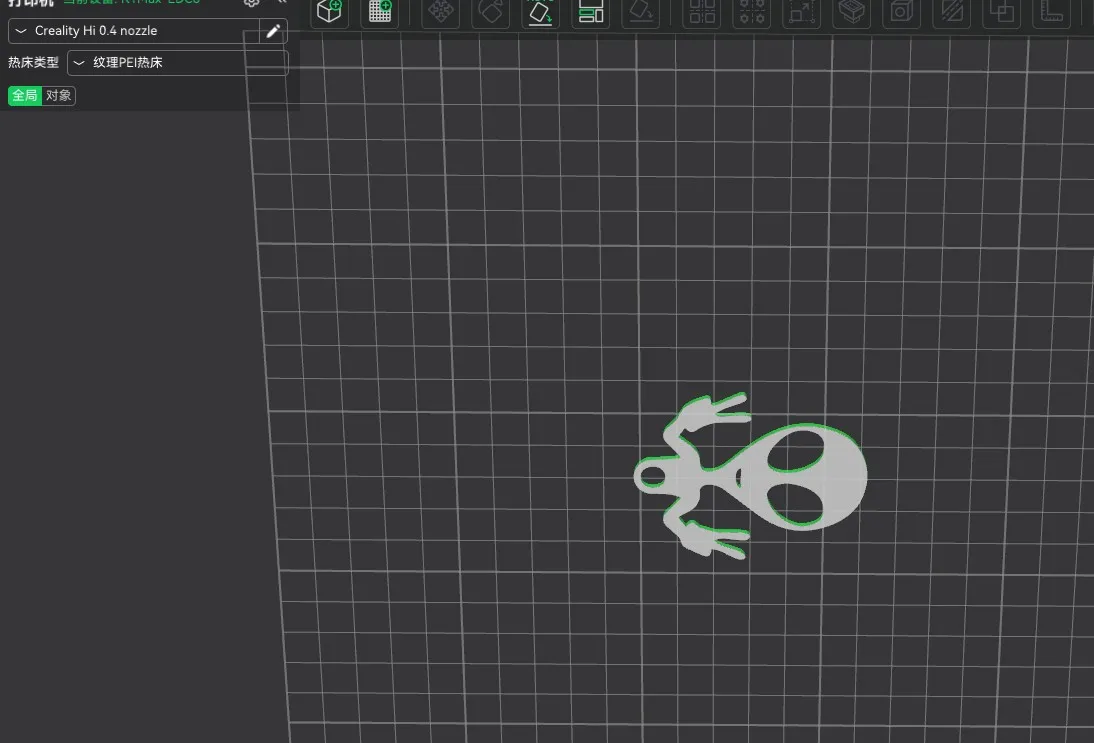Click the Split to objects icon

click(702, 11)
